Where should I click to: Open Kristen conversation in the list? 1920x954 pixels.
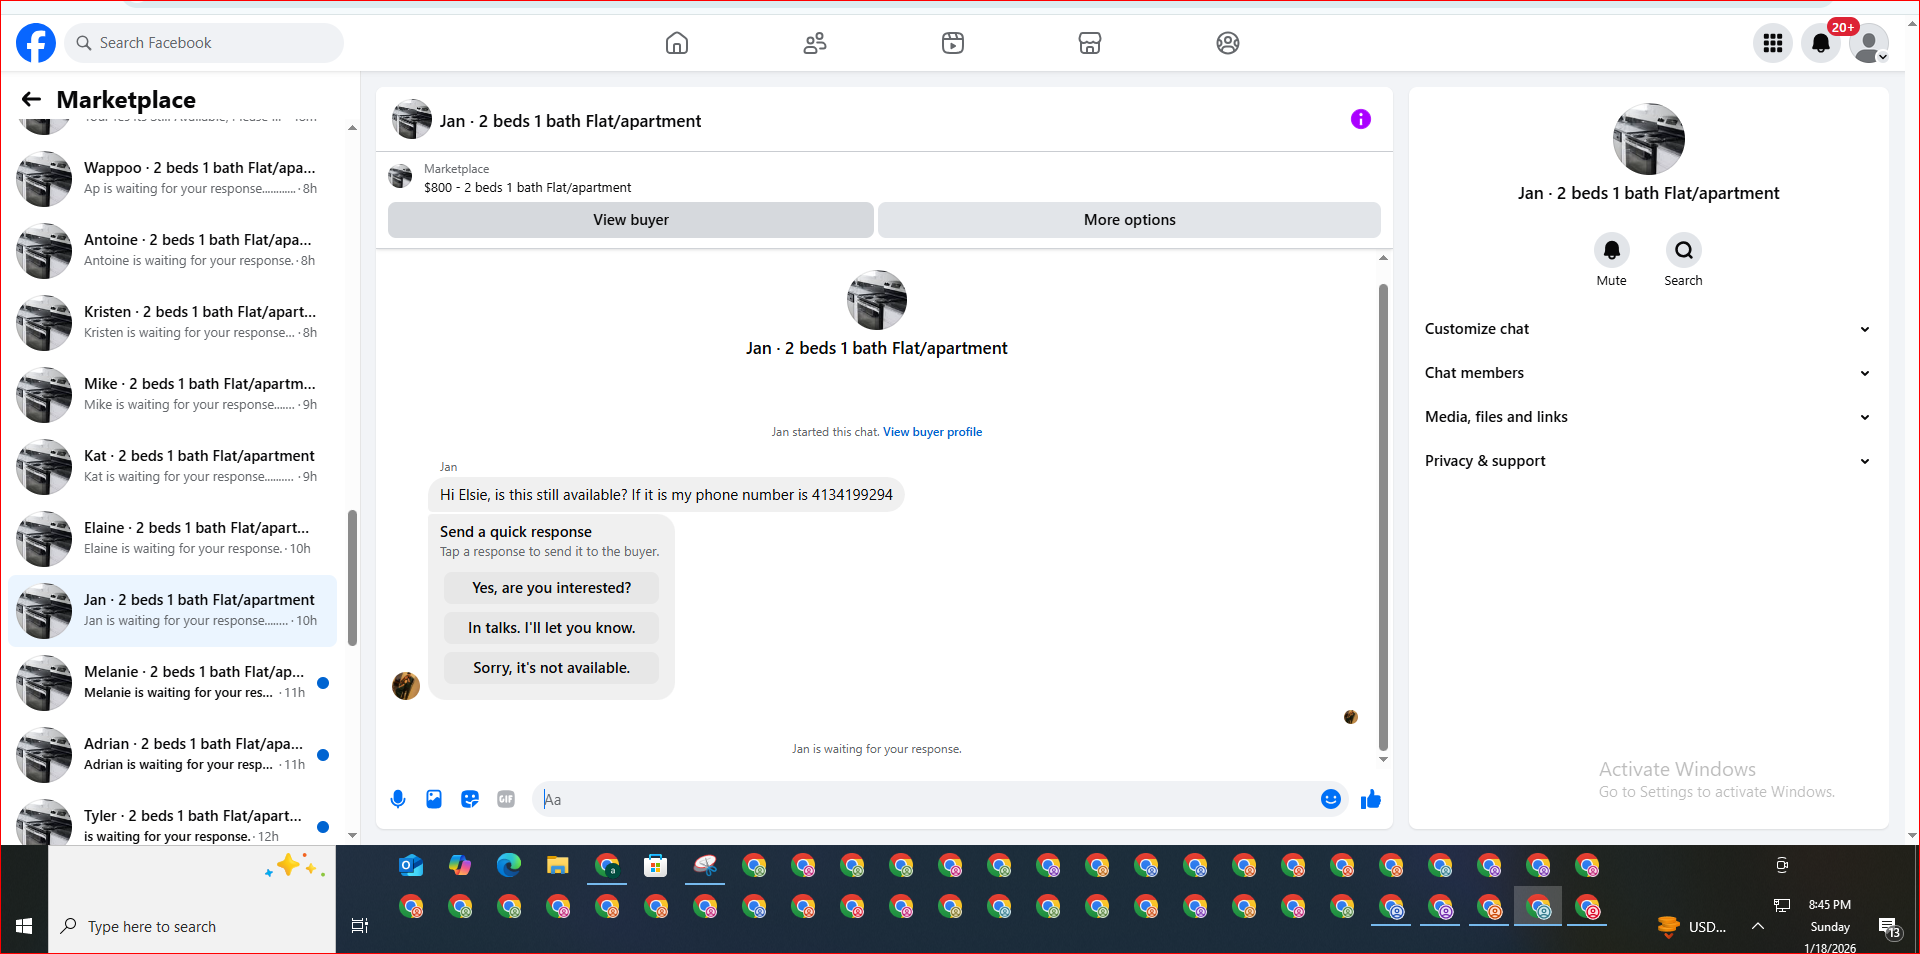coord(172,322)
